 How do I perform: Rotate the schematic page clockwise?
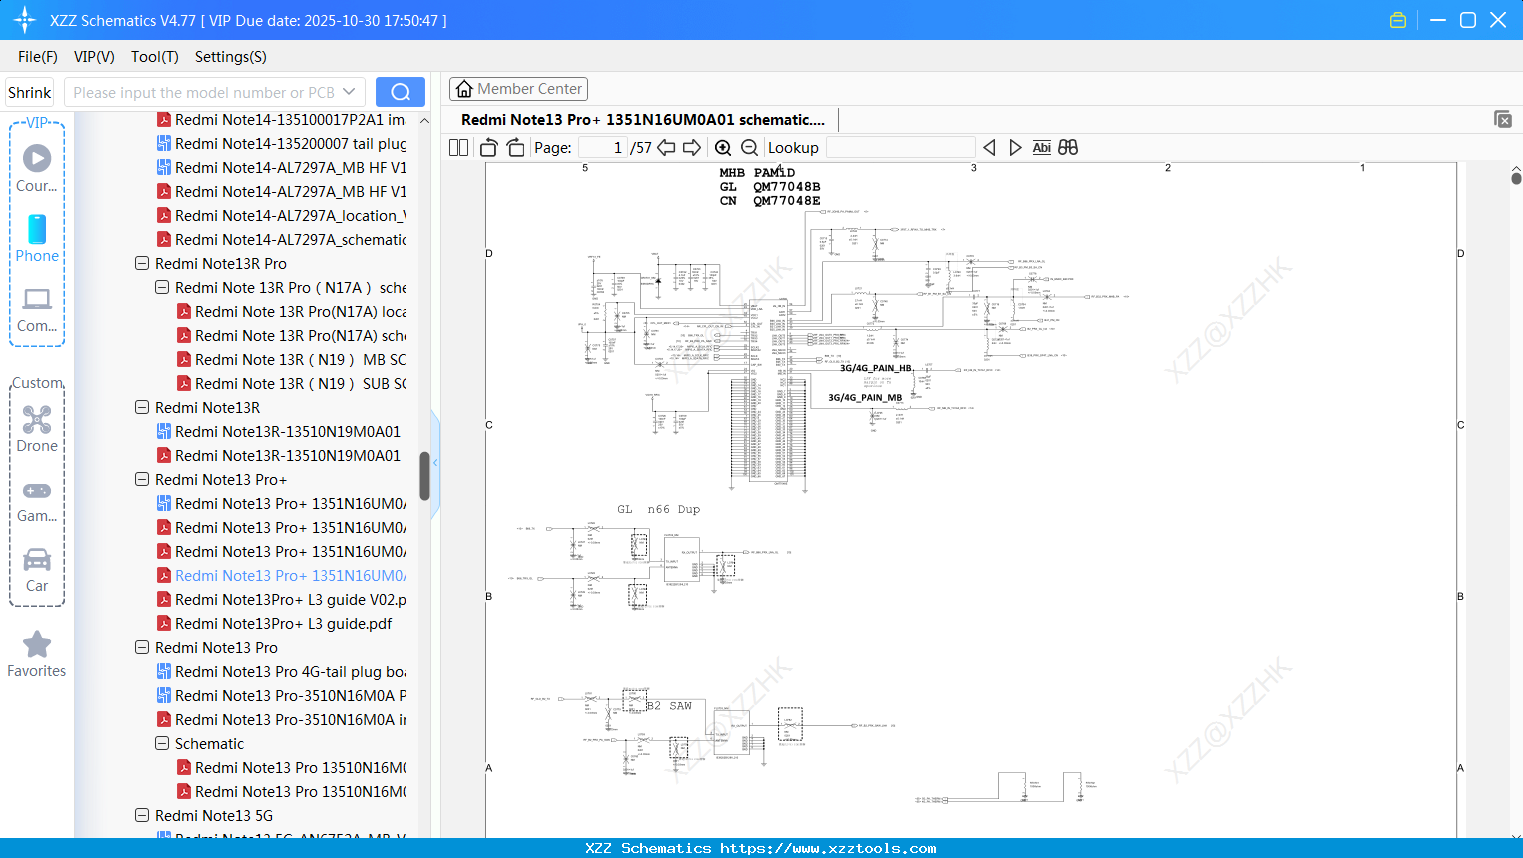pos(514,147)
